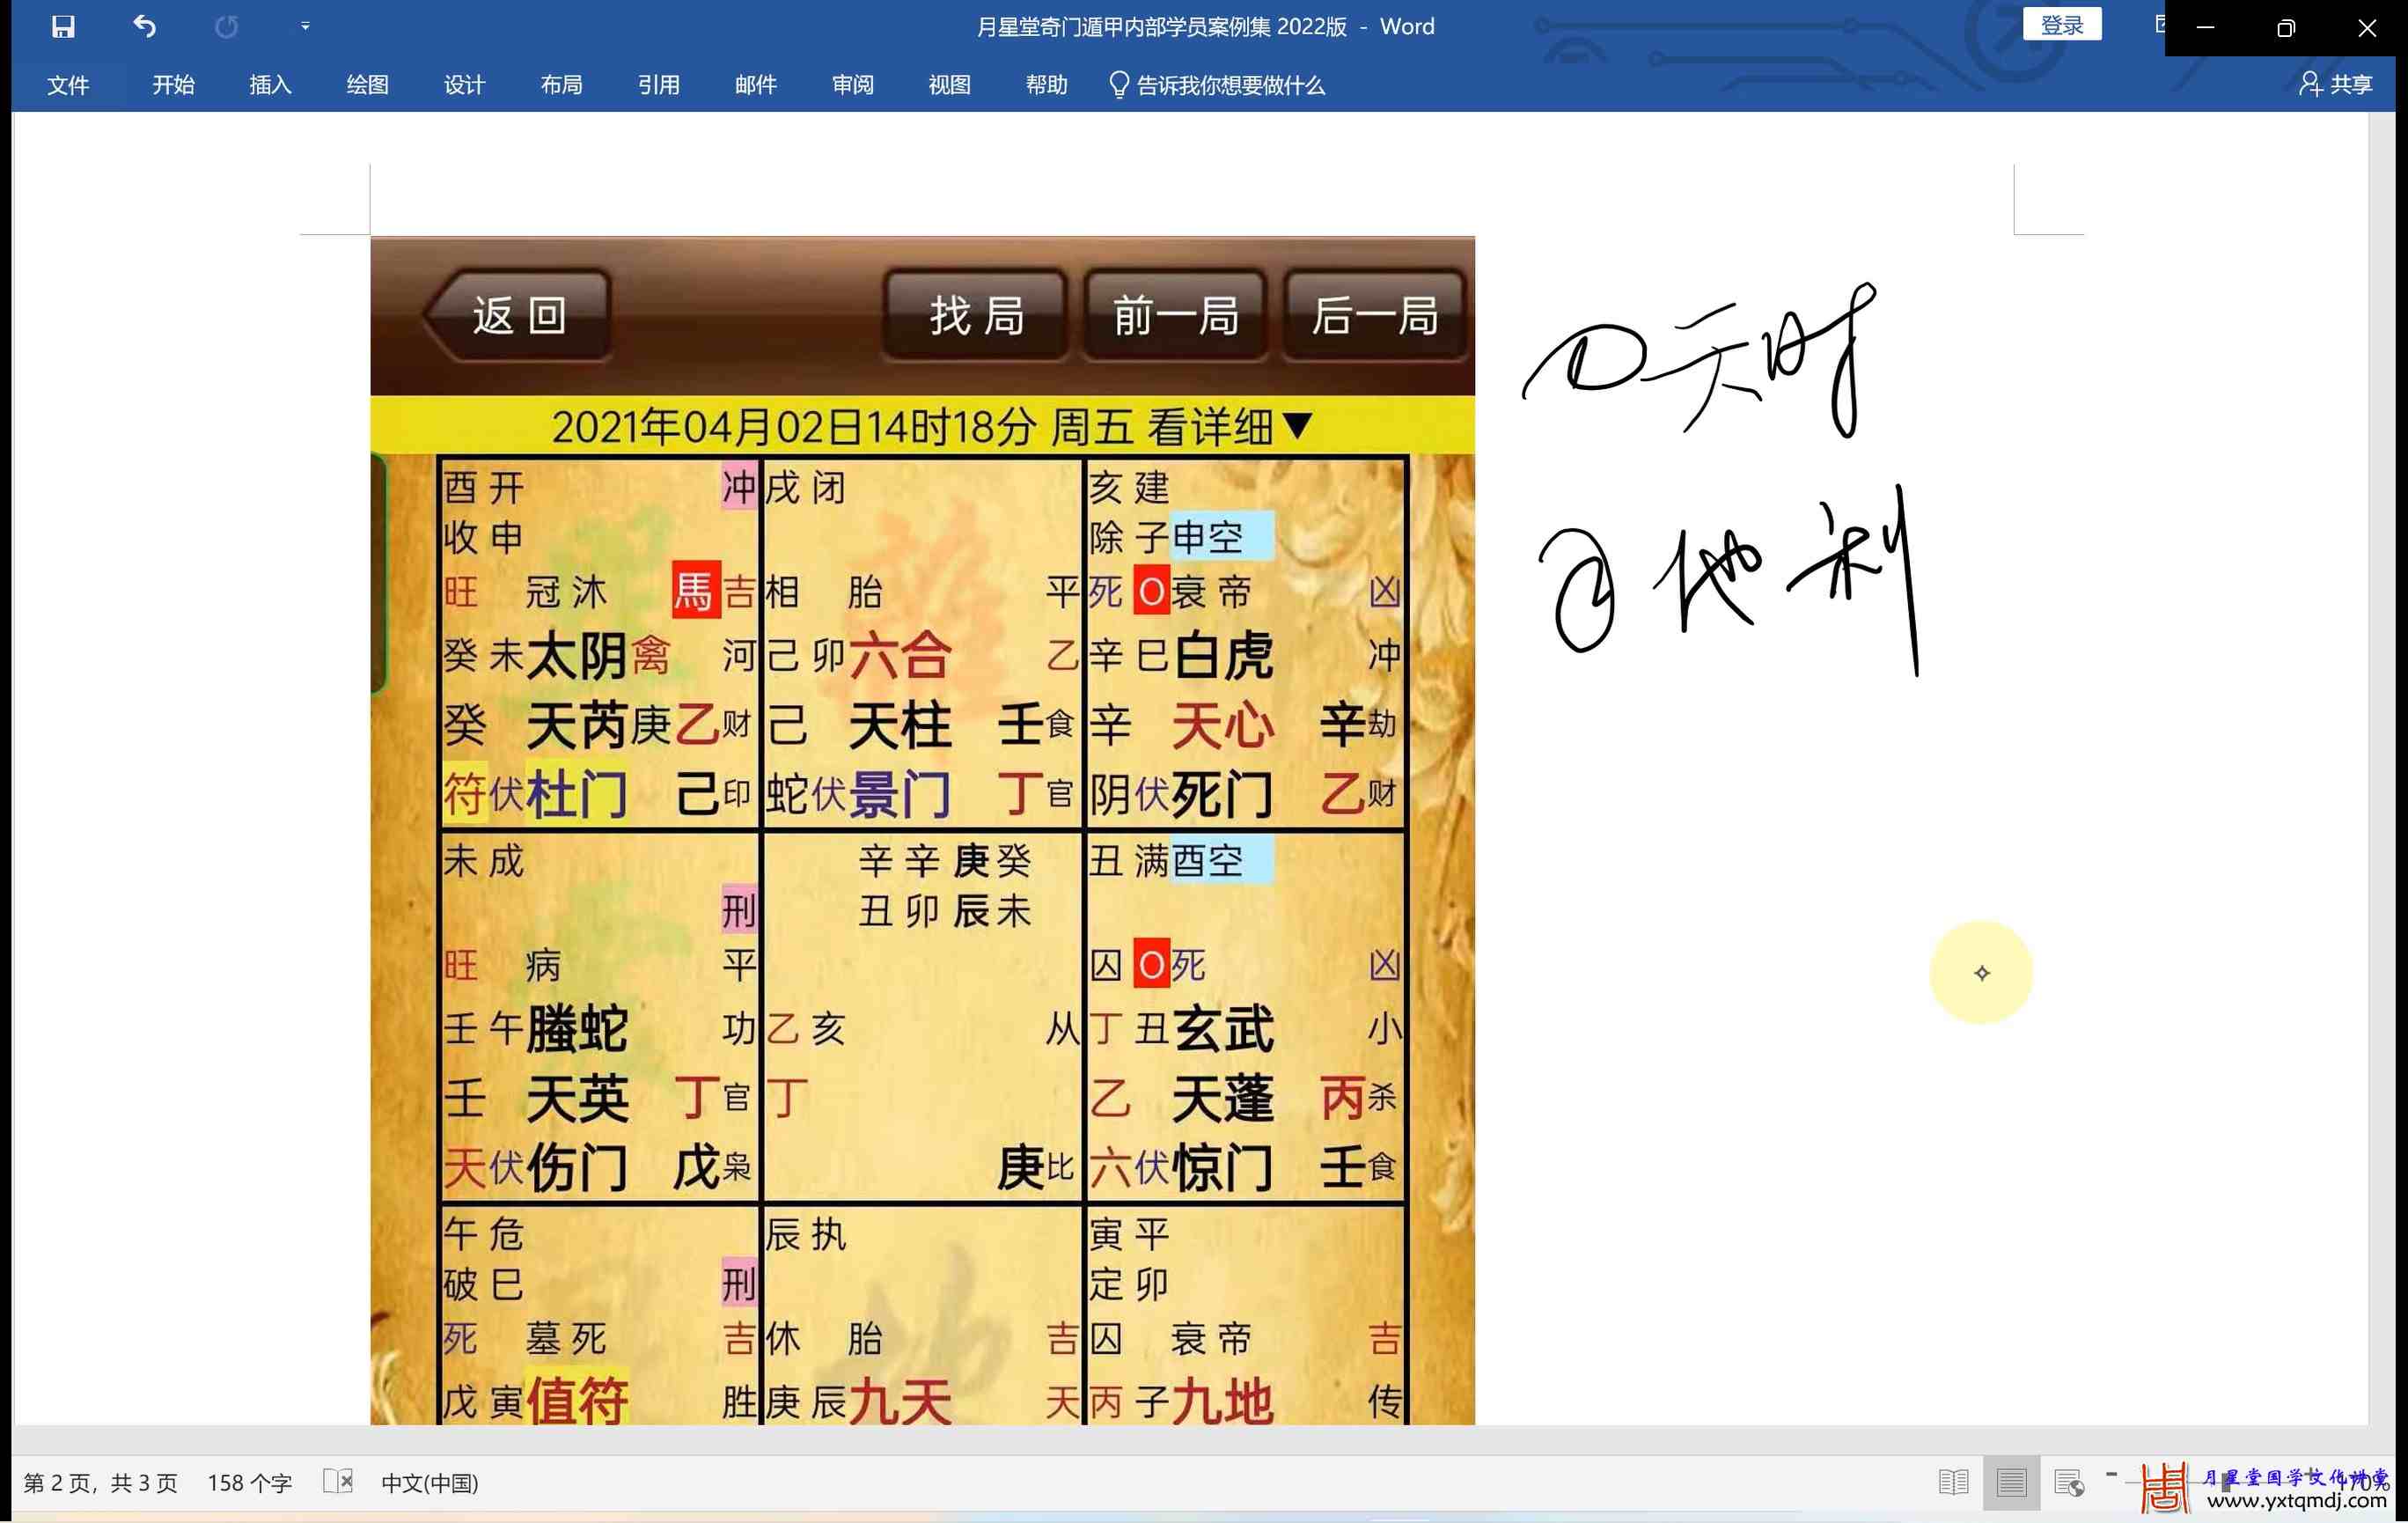Screen dimensions: 2408x1523
Task: Switch to Web Layout view
Action: 2068,1482
